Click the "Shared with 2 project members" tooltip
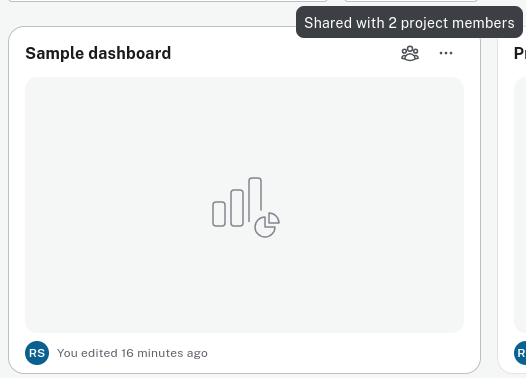 click(409, 22)
